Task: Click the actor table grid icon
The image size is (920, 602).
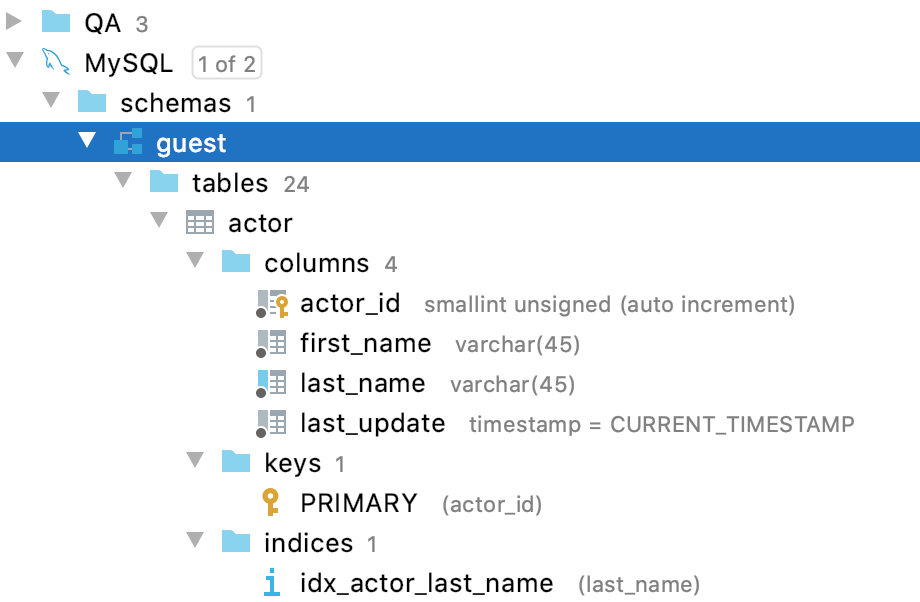Action: 200,223
